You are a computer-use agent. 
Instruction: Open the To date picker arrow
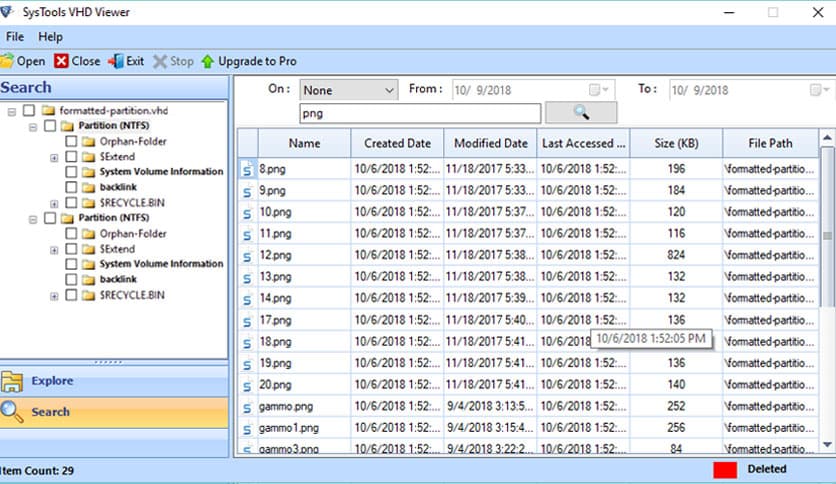(826, 90)
